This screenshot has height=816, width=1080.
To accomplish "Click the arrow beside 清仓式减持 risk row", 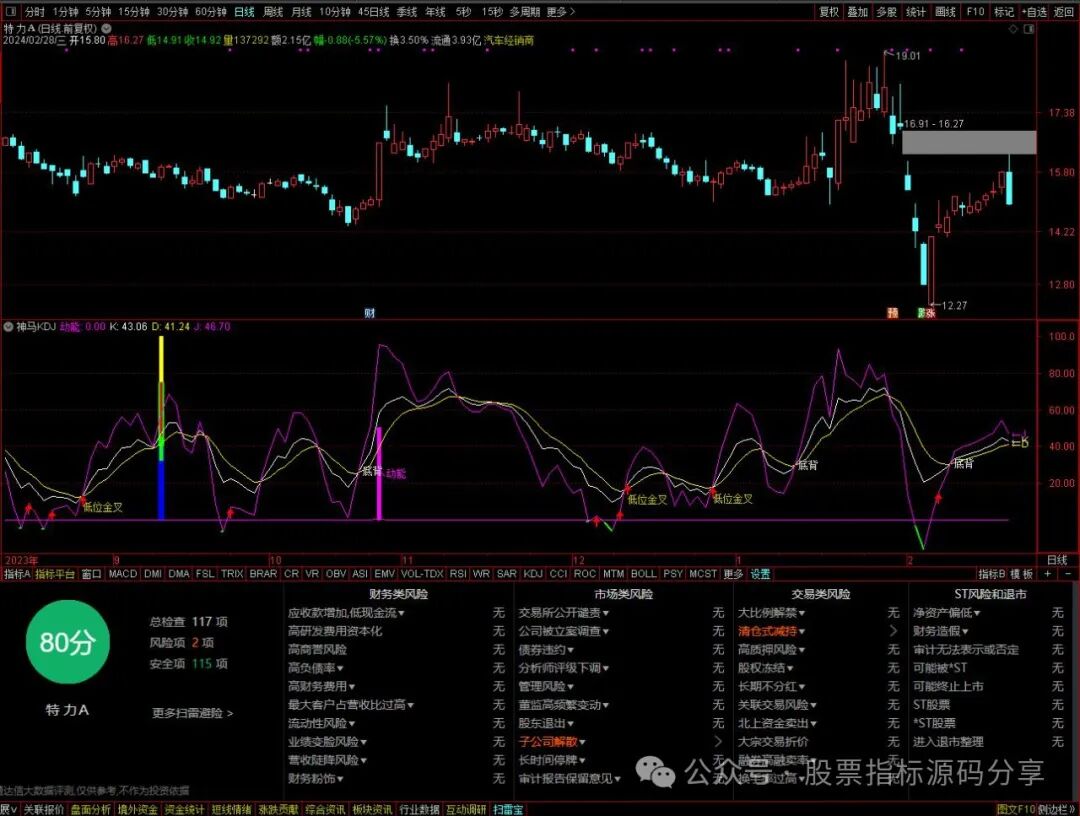I will pos(893,631).
